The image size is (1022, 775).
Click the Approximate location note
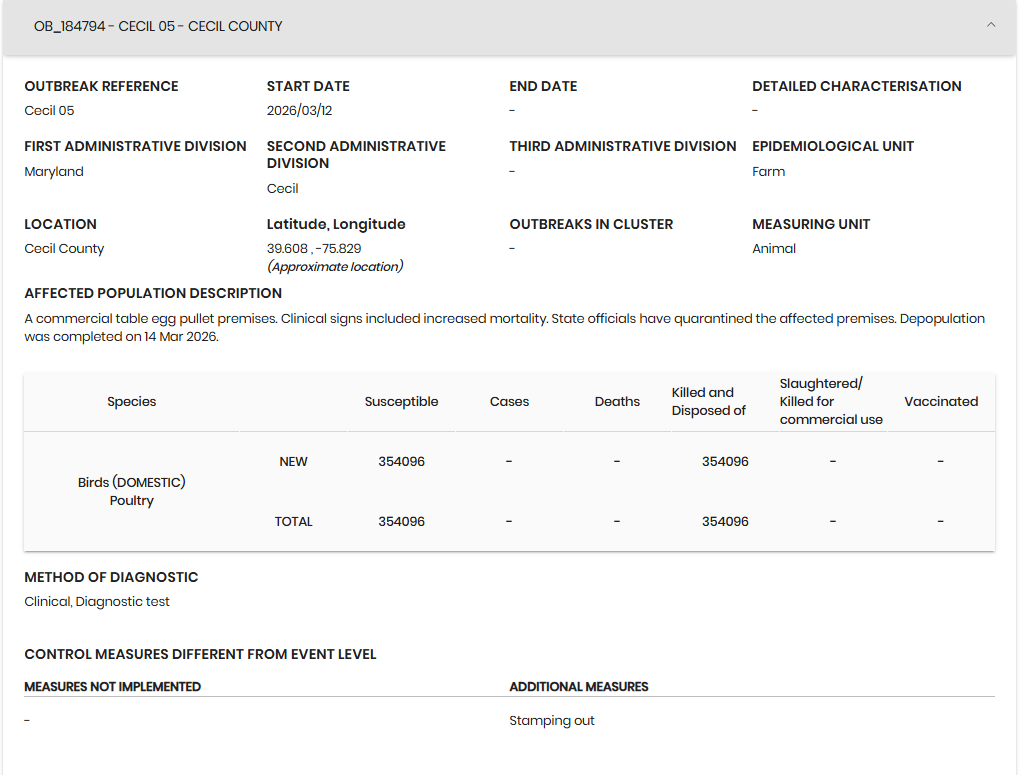[334, 267]
